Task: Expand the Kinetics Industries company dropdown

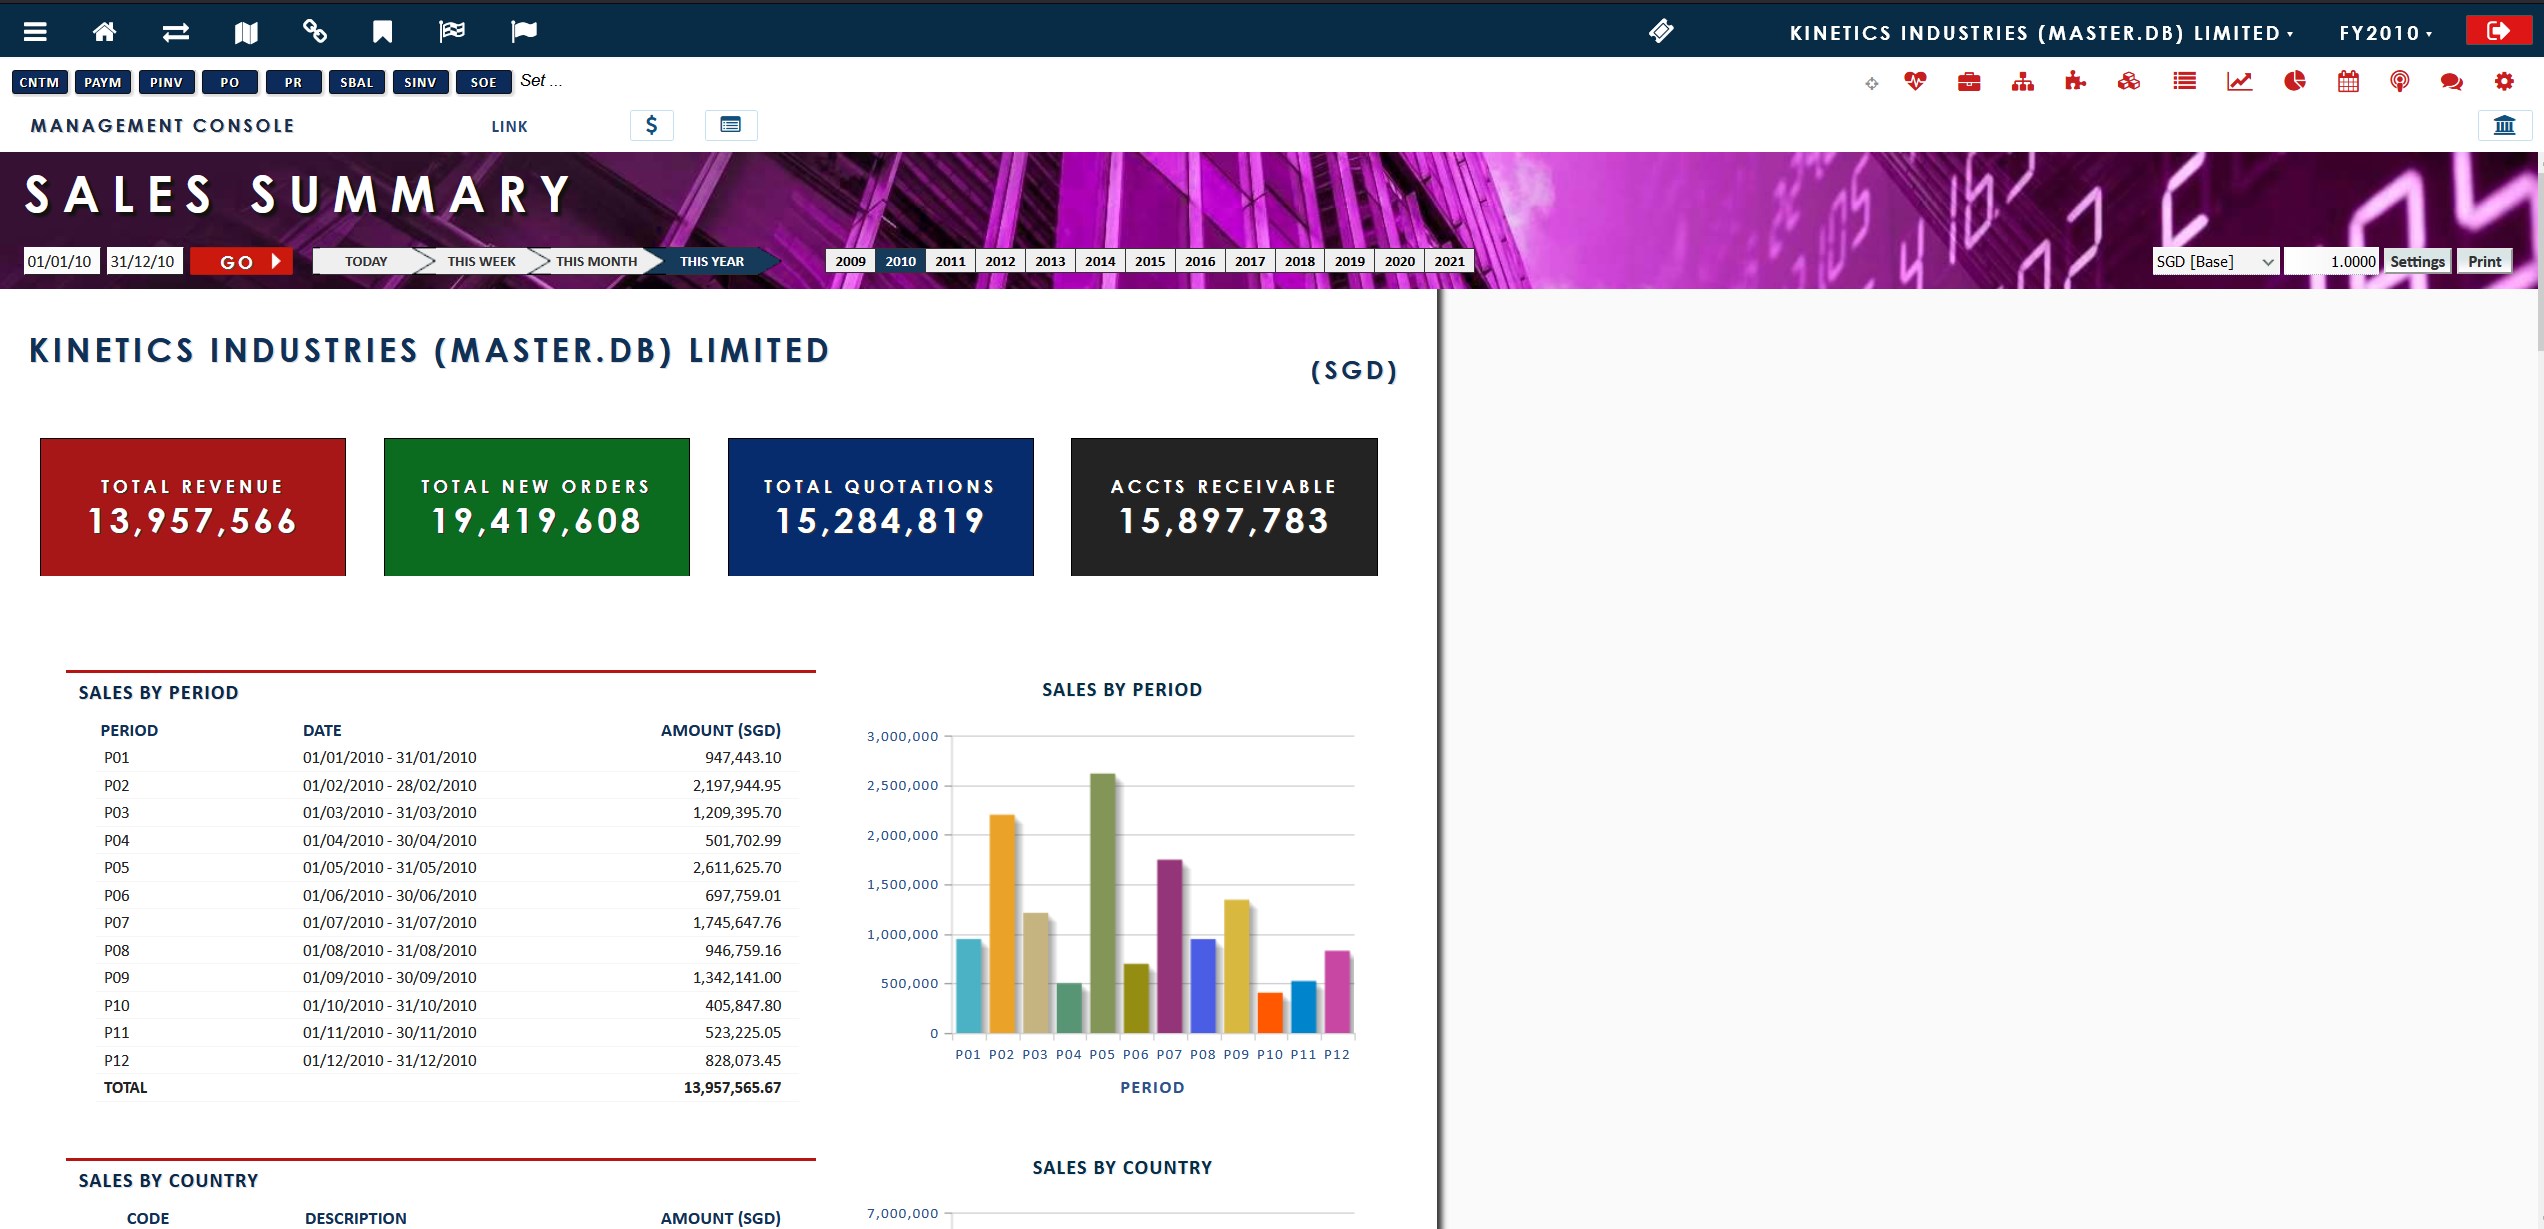Action: coord(2040,33)
